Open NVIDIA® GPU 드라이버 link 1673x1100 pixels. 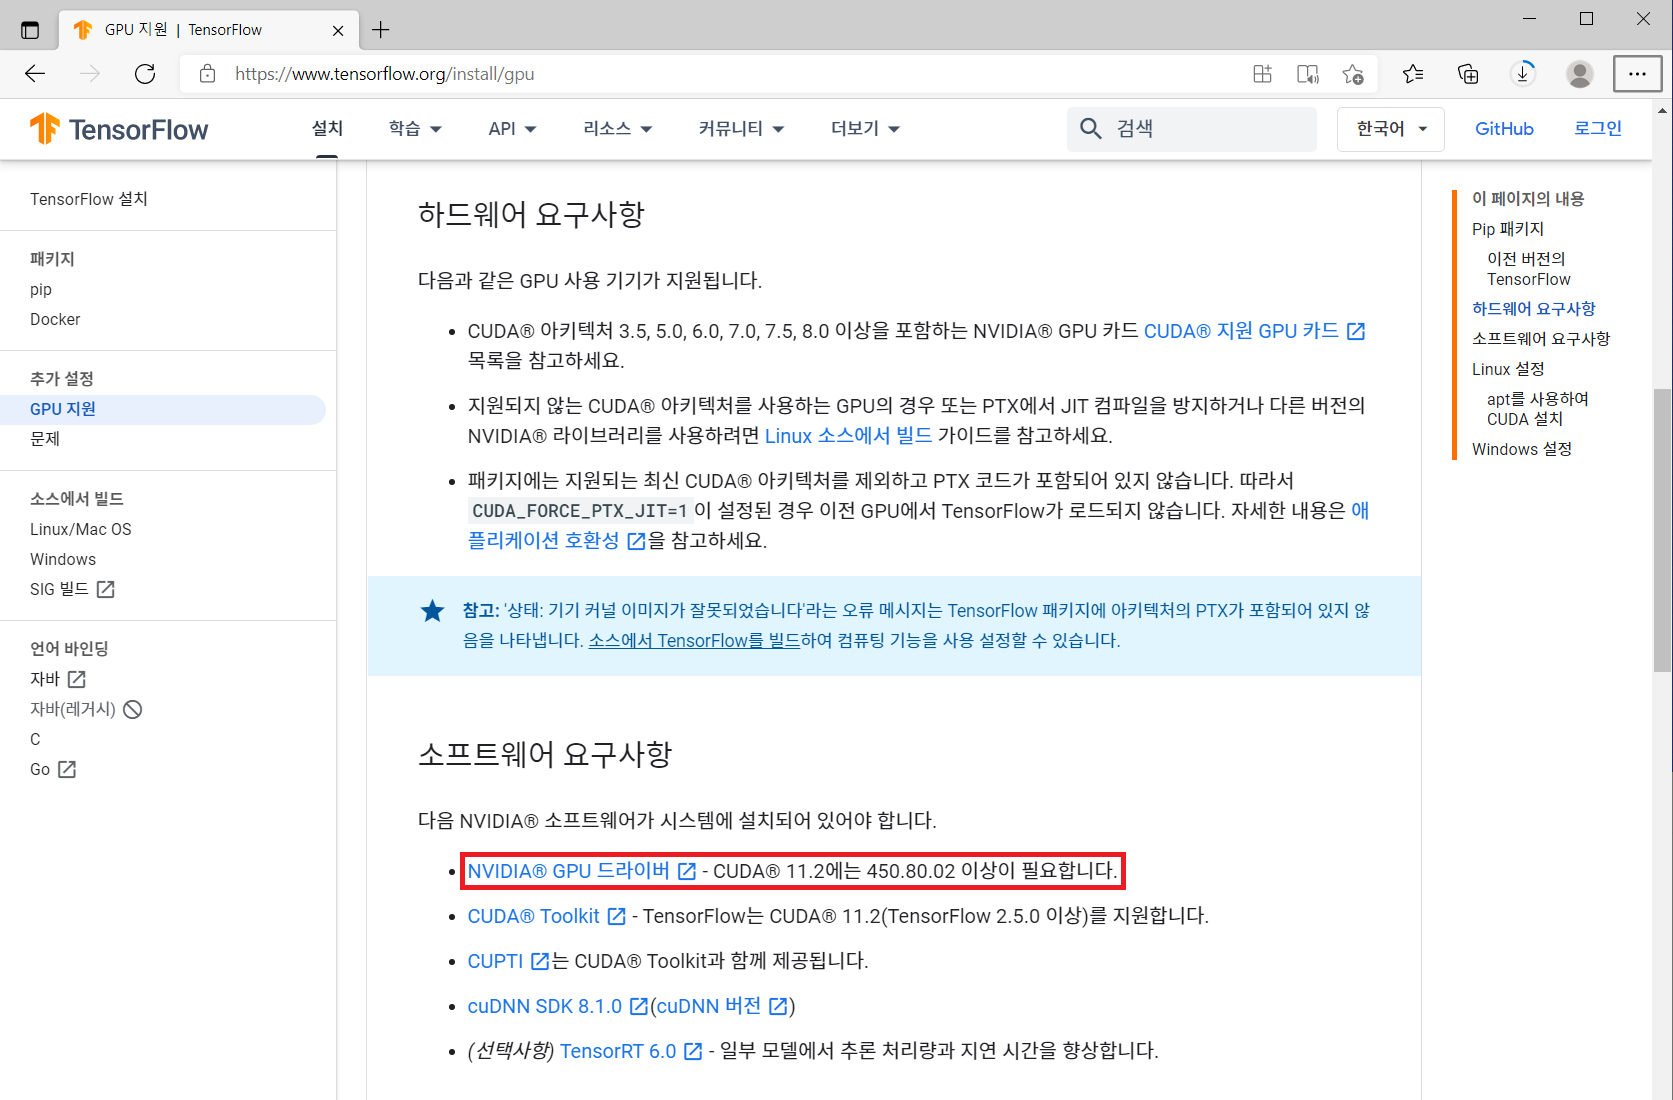(568, 871)
